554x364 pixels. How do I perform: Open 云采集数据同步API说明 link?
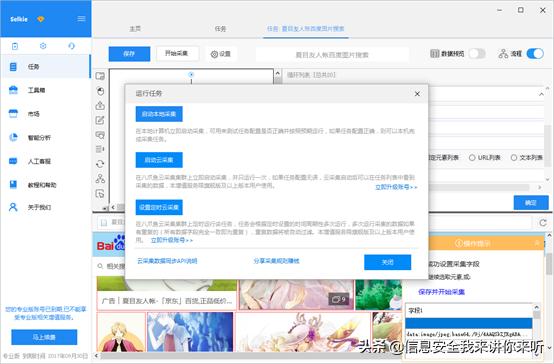[x=167, y=261]
